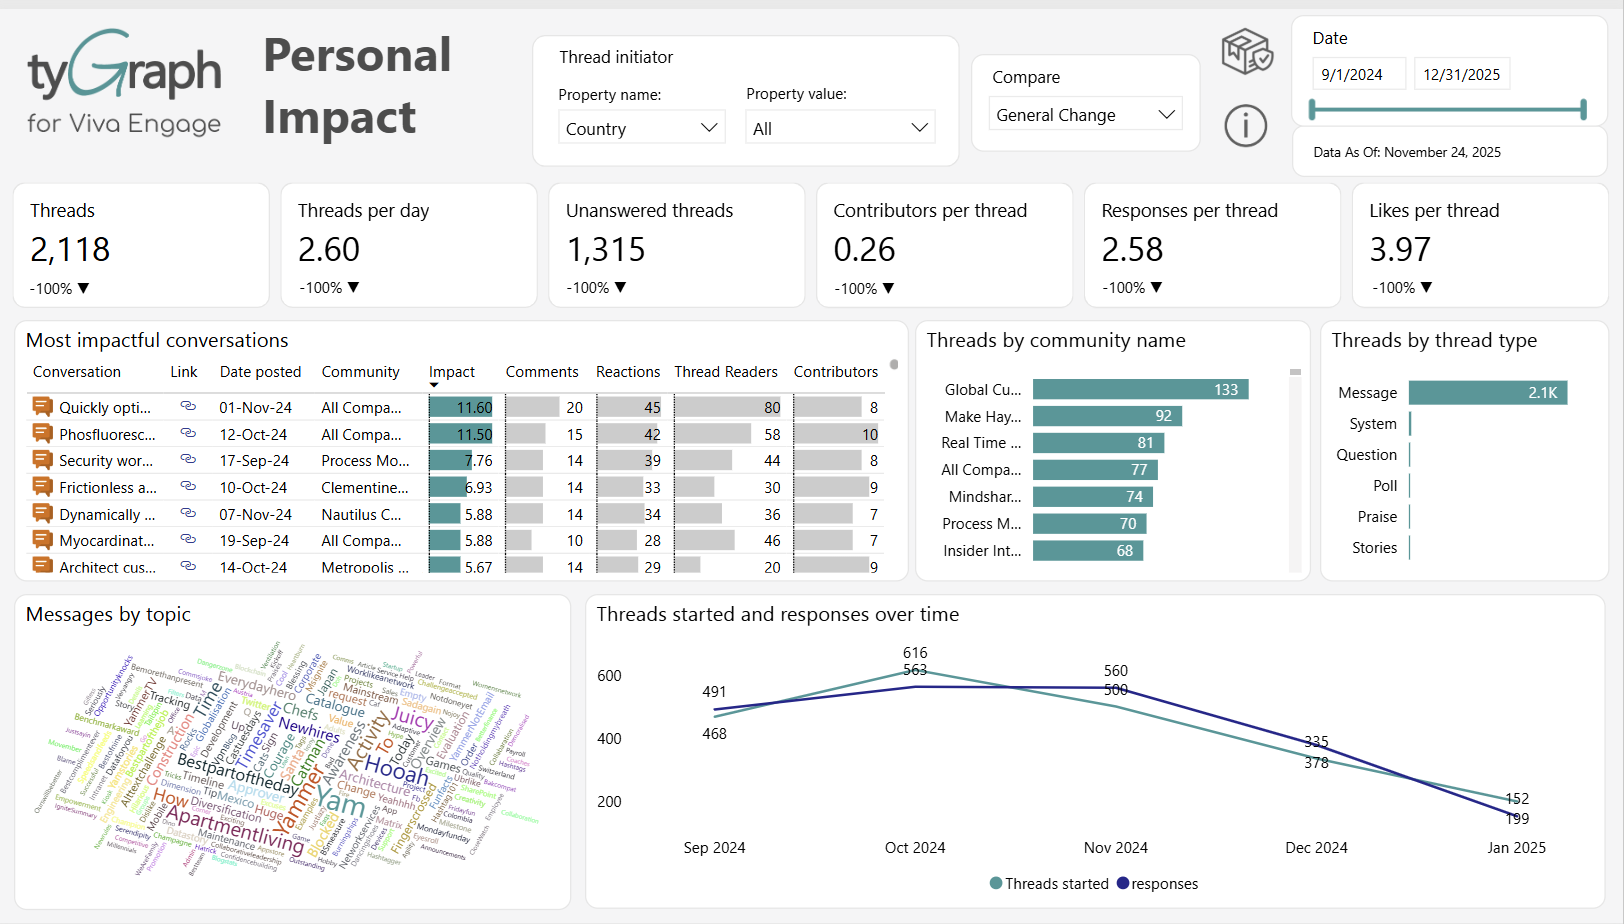Open the Country property name dropdown
Image resolution: width=1624 pixels, height=924 pixels.
(641, 127)
